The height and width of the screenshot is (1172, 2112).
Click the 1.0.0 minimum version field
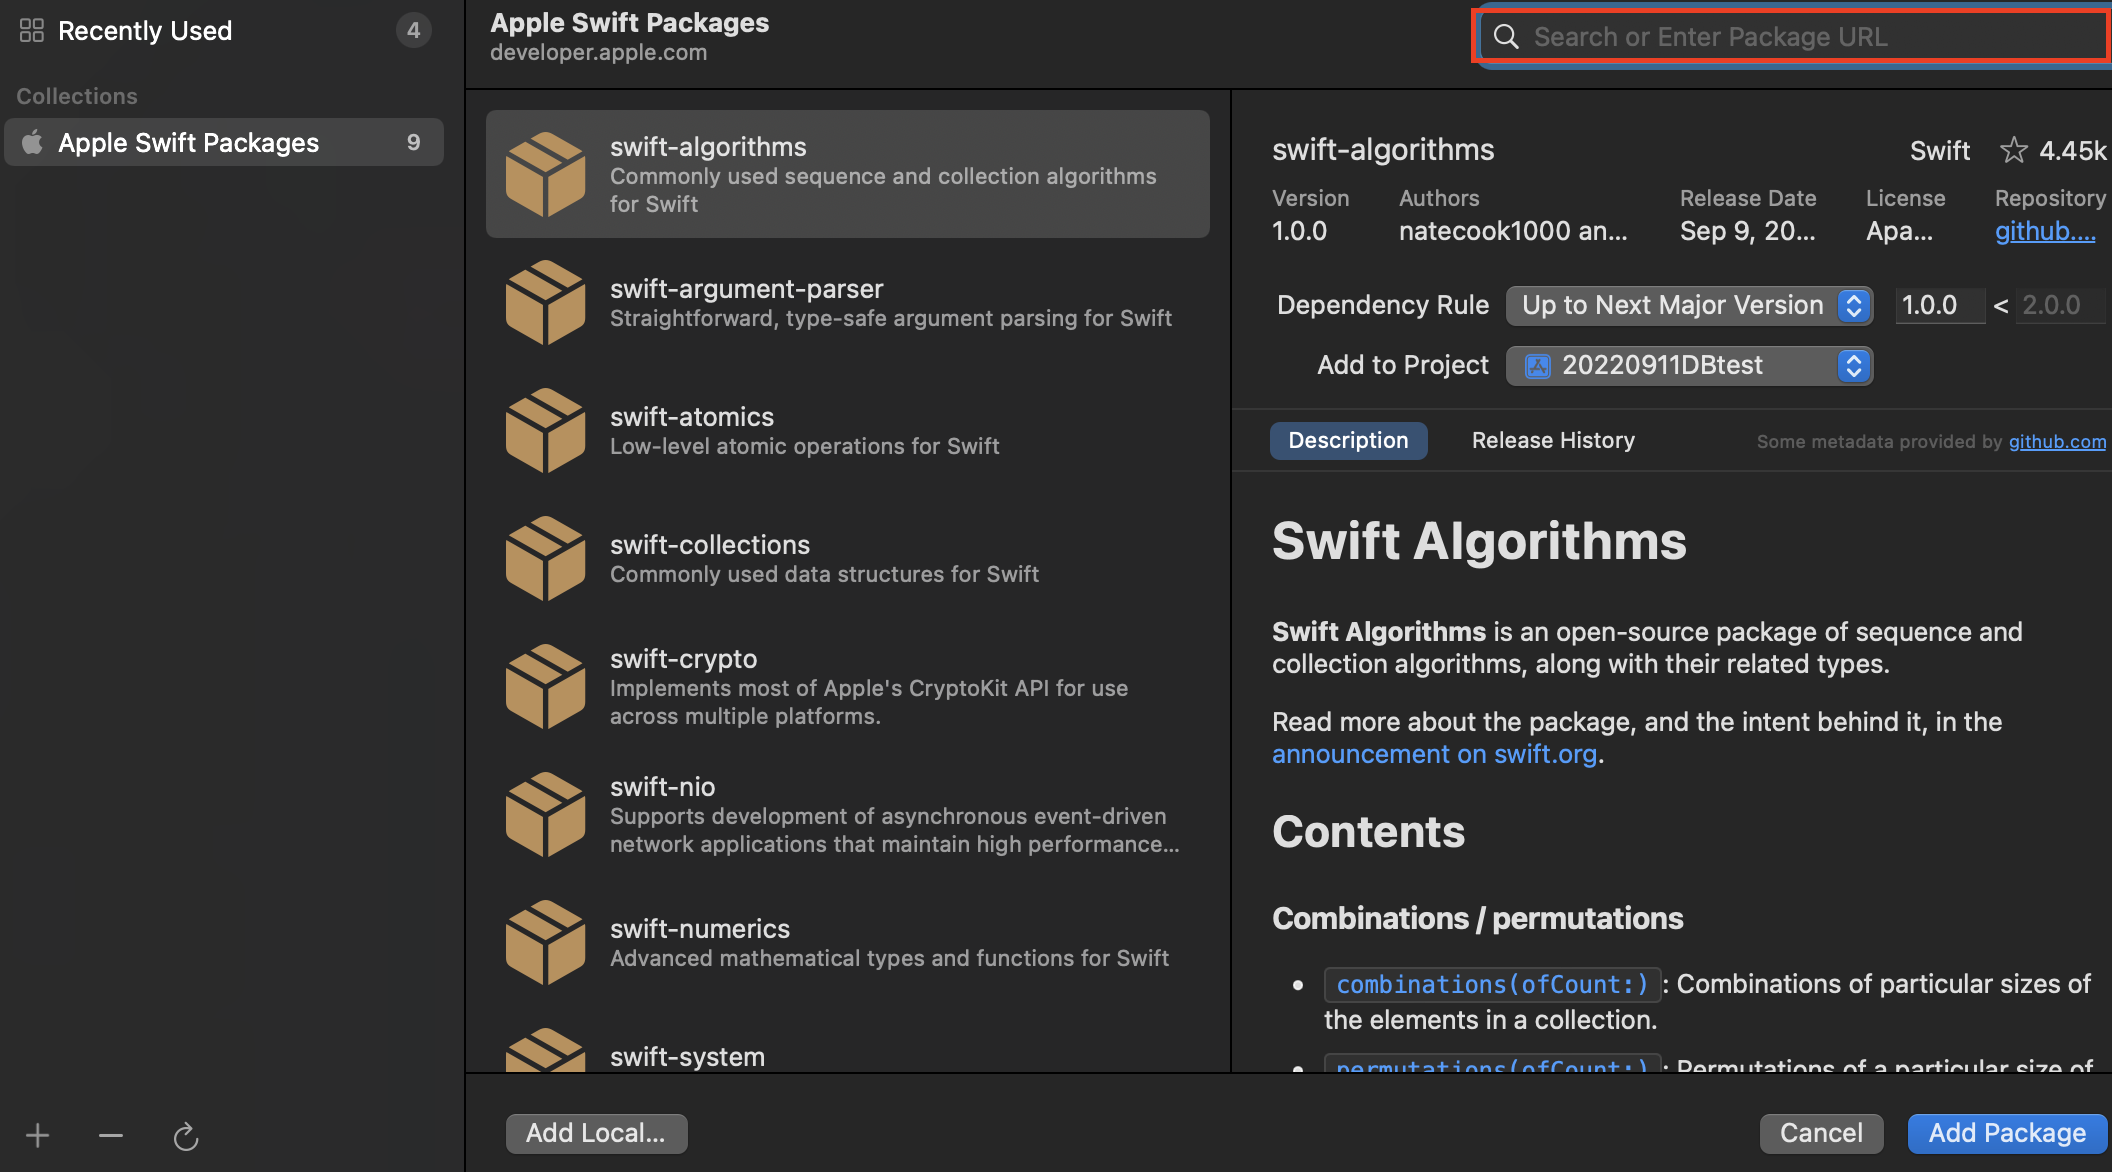(x=1940, y=305)
